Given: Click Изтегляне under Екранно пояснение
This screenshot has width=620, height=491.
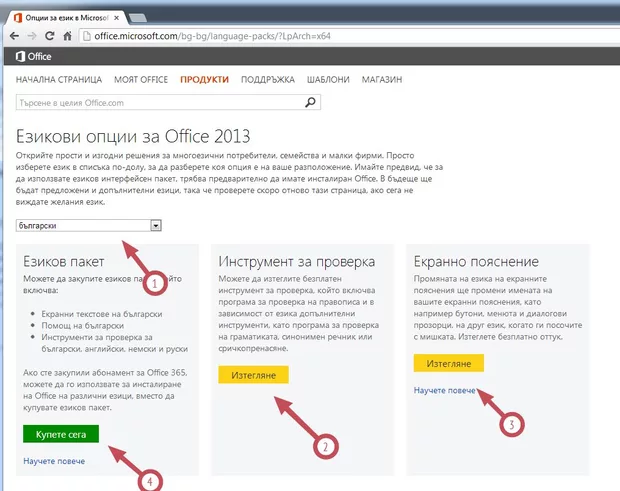Looking at the screenshot, I should (x=449, y=362).
